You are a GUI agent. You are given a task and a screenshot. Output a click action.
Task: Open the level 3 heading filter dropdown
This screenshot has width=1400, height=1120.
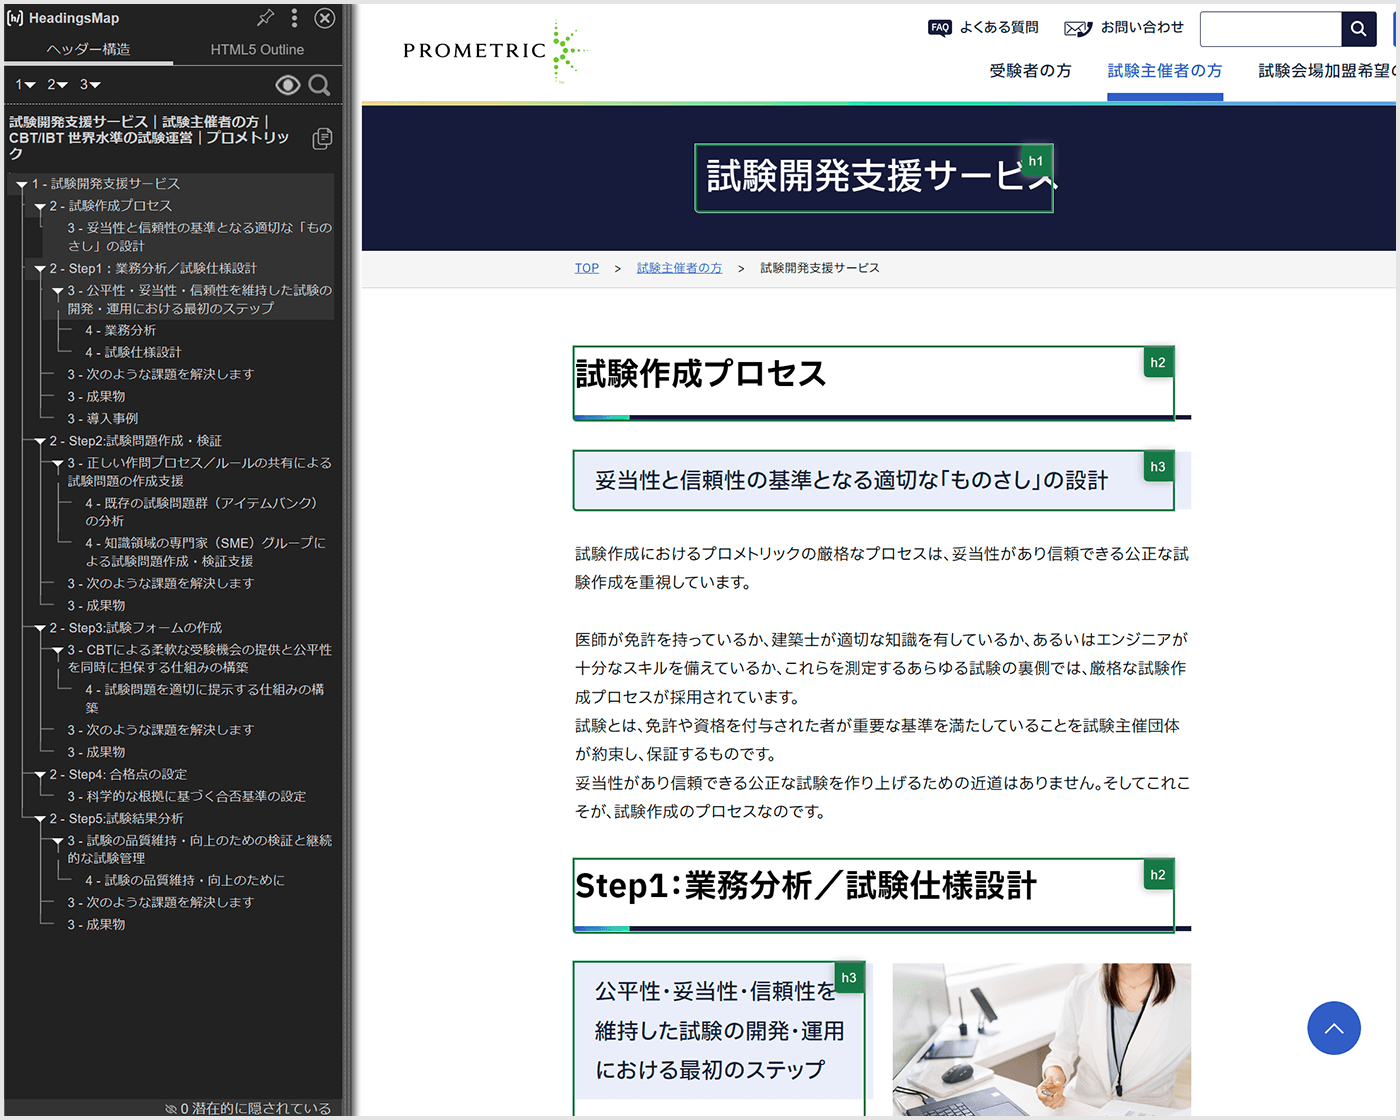(x=90, y=85)
